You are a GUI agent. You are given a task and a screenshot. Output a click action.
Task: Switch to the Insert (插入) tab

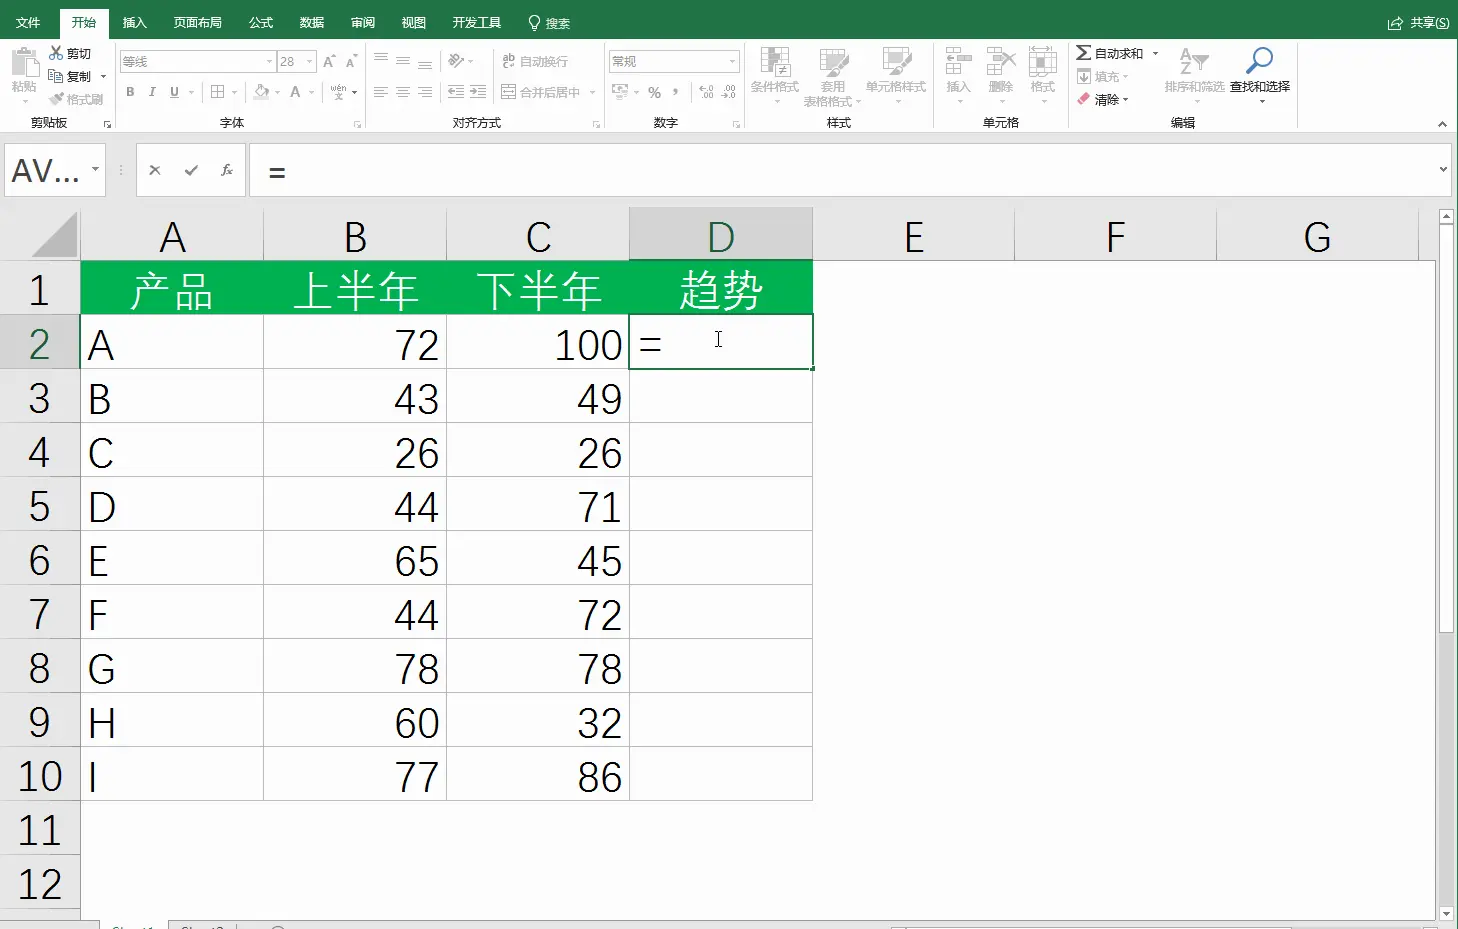pos(134,22)
